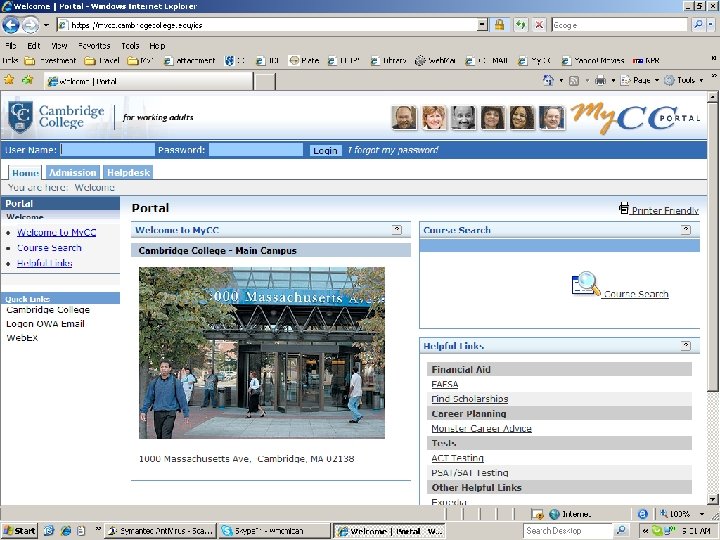The image size is (720, 540).
Task: Click the address bar URL field
Action: [x=266, y=25]
